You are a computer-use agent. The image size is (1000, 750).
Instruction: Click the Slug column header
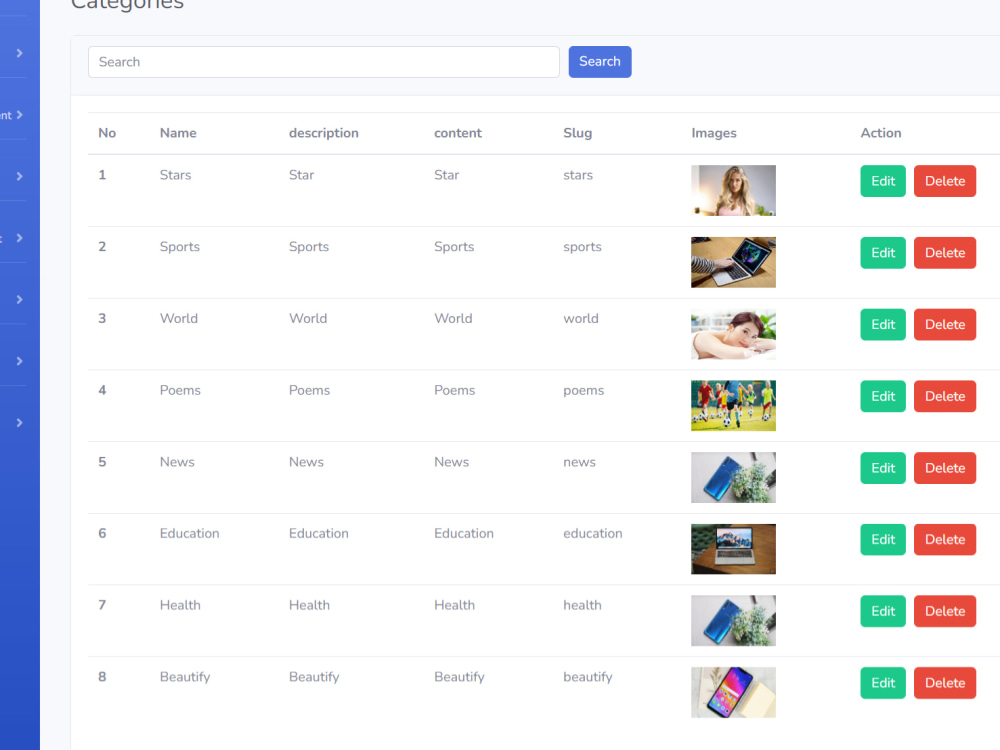tap(577, 133)
